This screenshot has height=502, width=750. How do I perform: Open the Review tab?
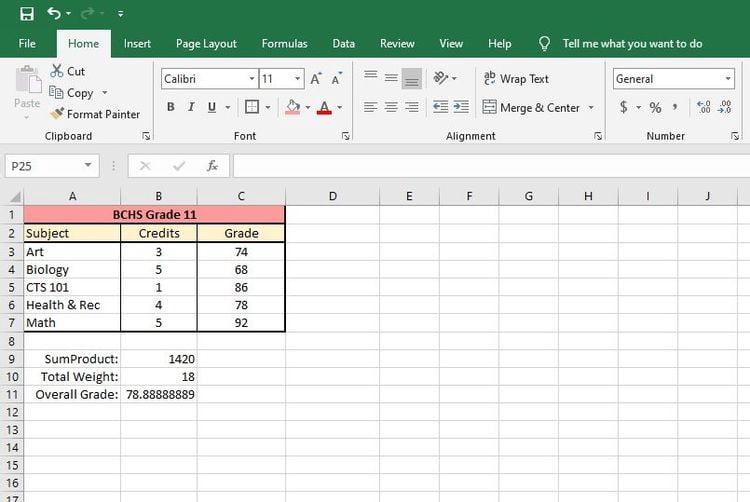click(x=397, y=44)
